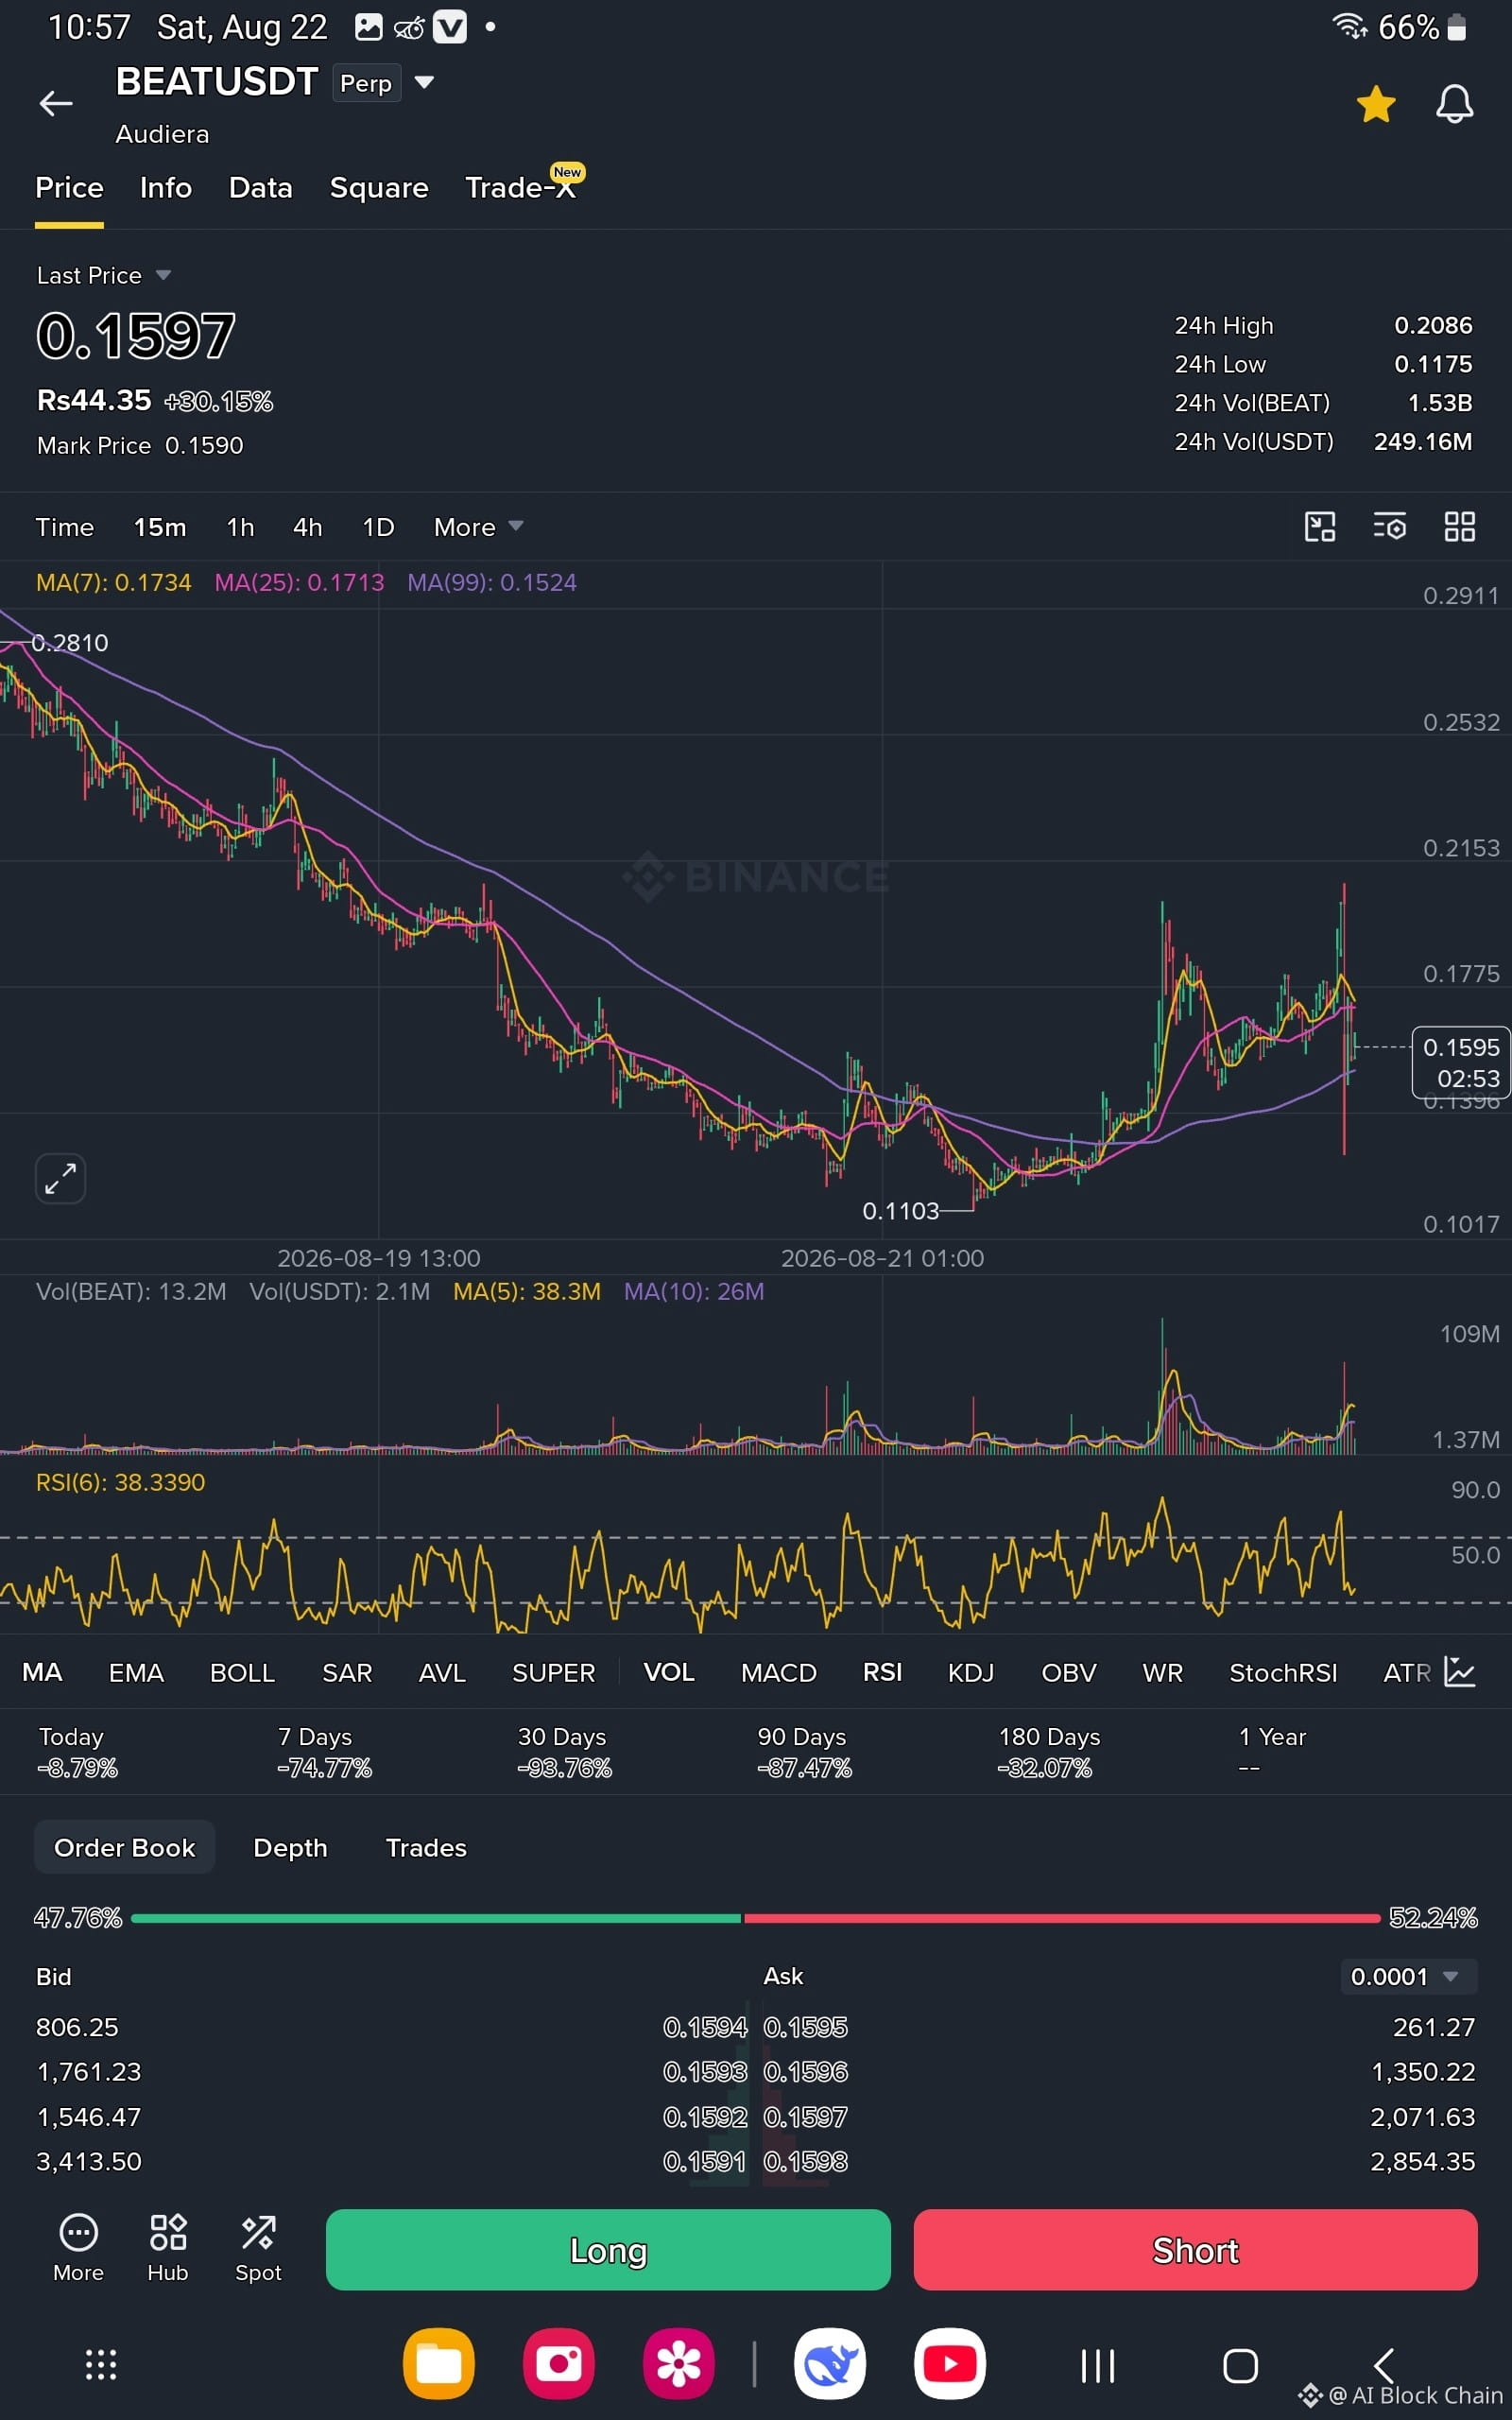1512x2420 pixels.
Task: Open the Hub shortcut
Action: pos(168,2249)
